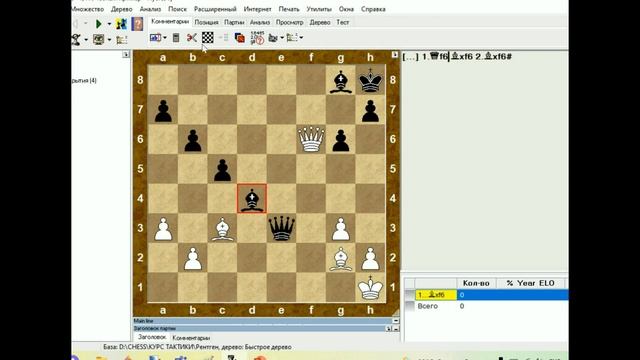Screen dimensions: 640x360
Task: Click the % Year ELO column header
Action: [530, 283]
